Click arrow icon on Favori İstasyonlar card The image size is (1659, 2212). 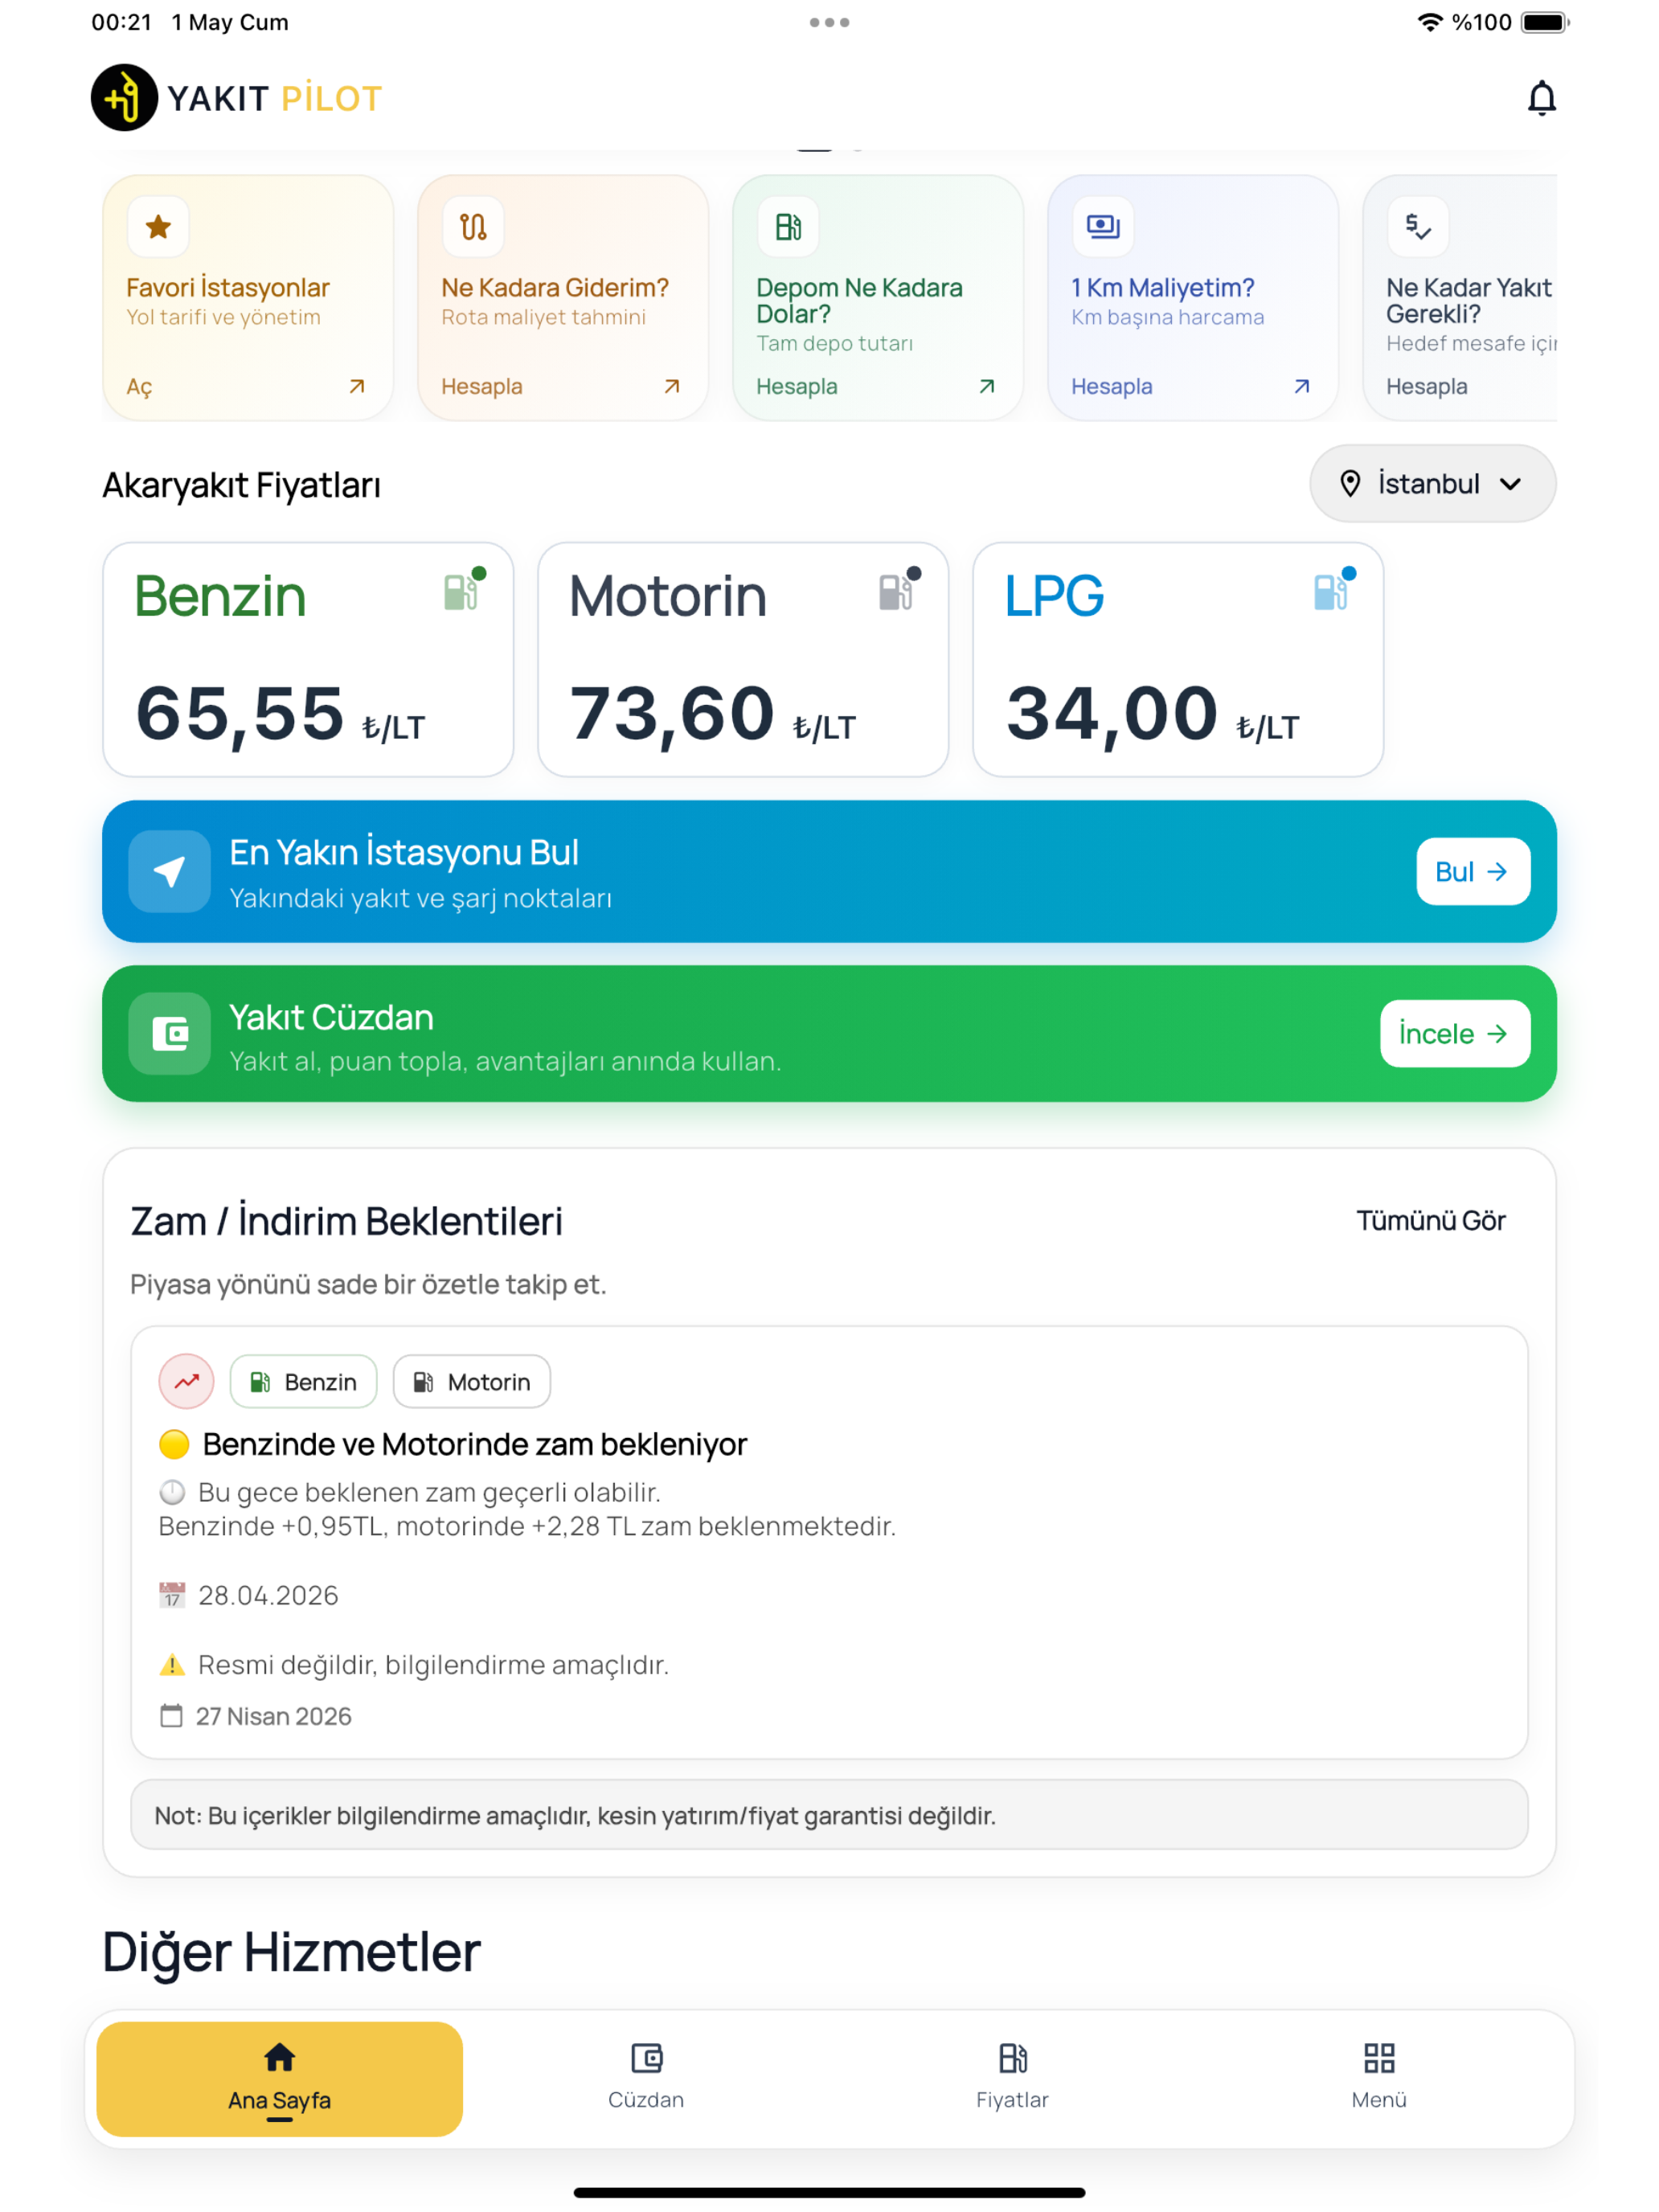pos(357,386)
